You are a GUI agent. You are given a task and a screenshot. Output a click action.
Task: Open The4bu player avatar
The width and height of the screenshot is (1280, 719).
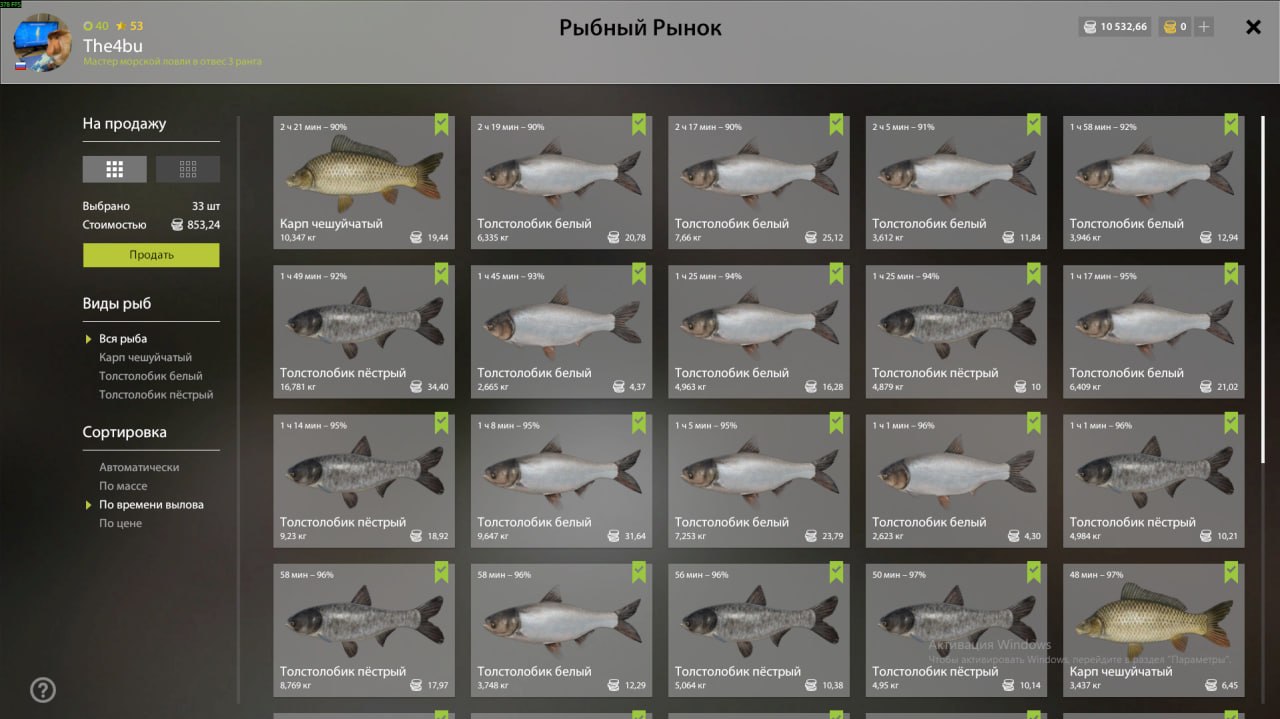click(42, 43)
